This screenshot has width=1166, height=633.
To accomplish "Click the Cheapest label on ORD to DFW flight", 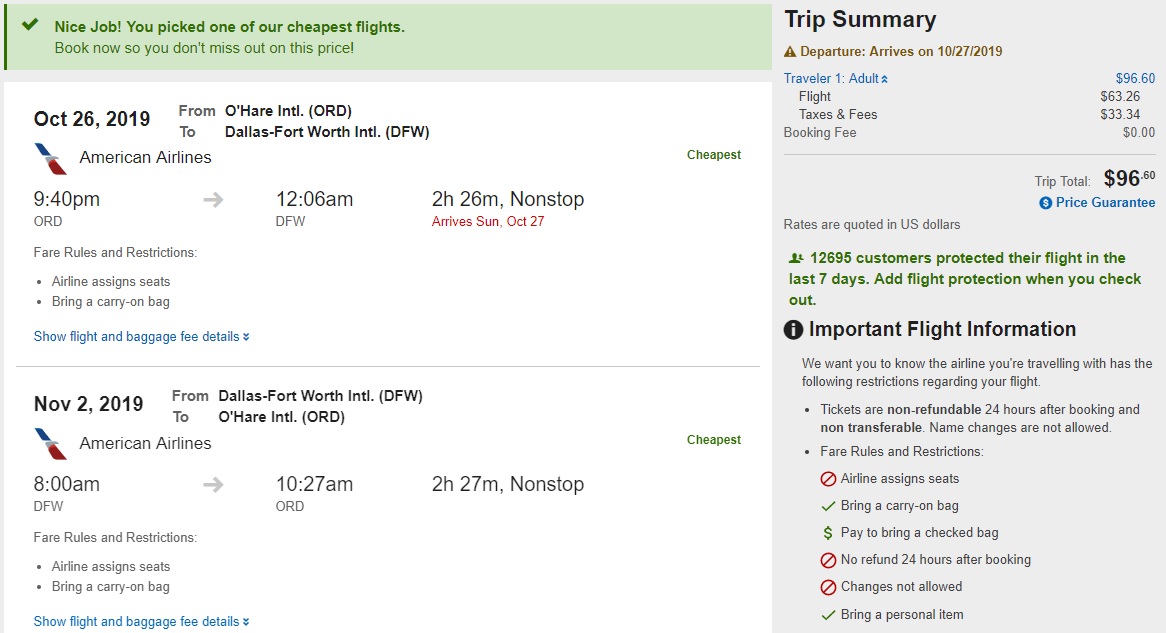I will pos(714,155).
